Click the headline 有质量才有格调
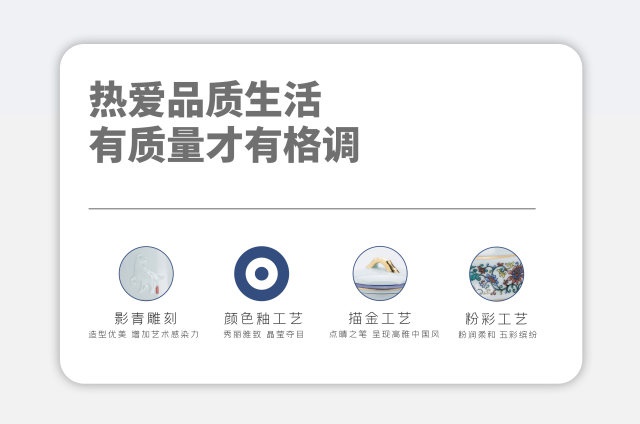This screenshot has width=640, height=424. [224, 145]
